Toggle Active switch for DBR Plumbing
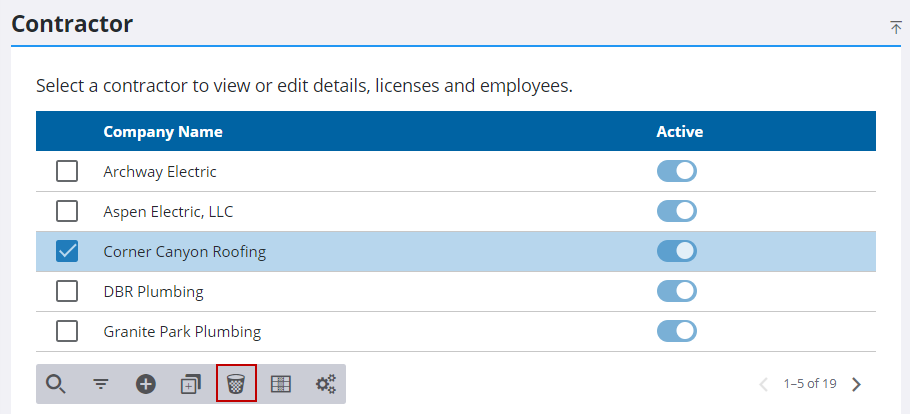This screenshot has height=414, width=910. click(x=677, y=291)
